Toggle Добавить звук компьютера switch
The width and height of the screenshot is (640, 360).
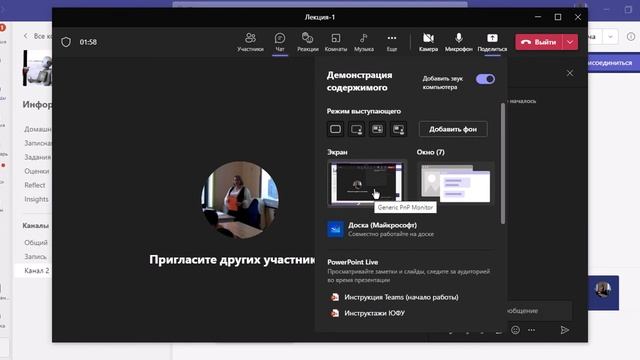click(x=485, y=79)
